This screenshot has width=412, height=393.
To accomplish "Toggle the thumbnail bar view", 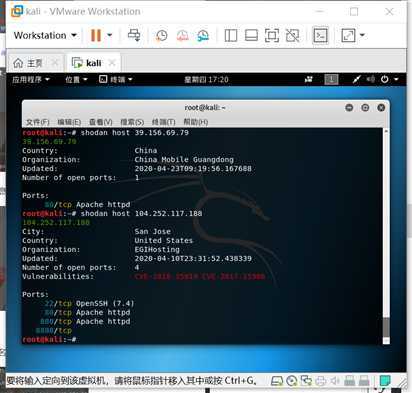I will click(251, 36).
